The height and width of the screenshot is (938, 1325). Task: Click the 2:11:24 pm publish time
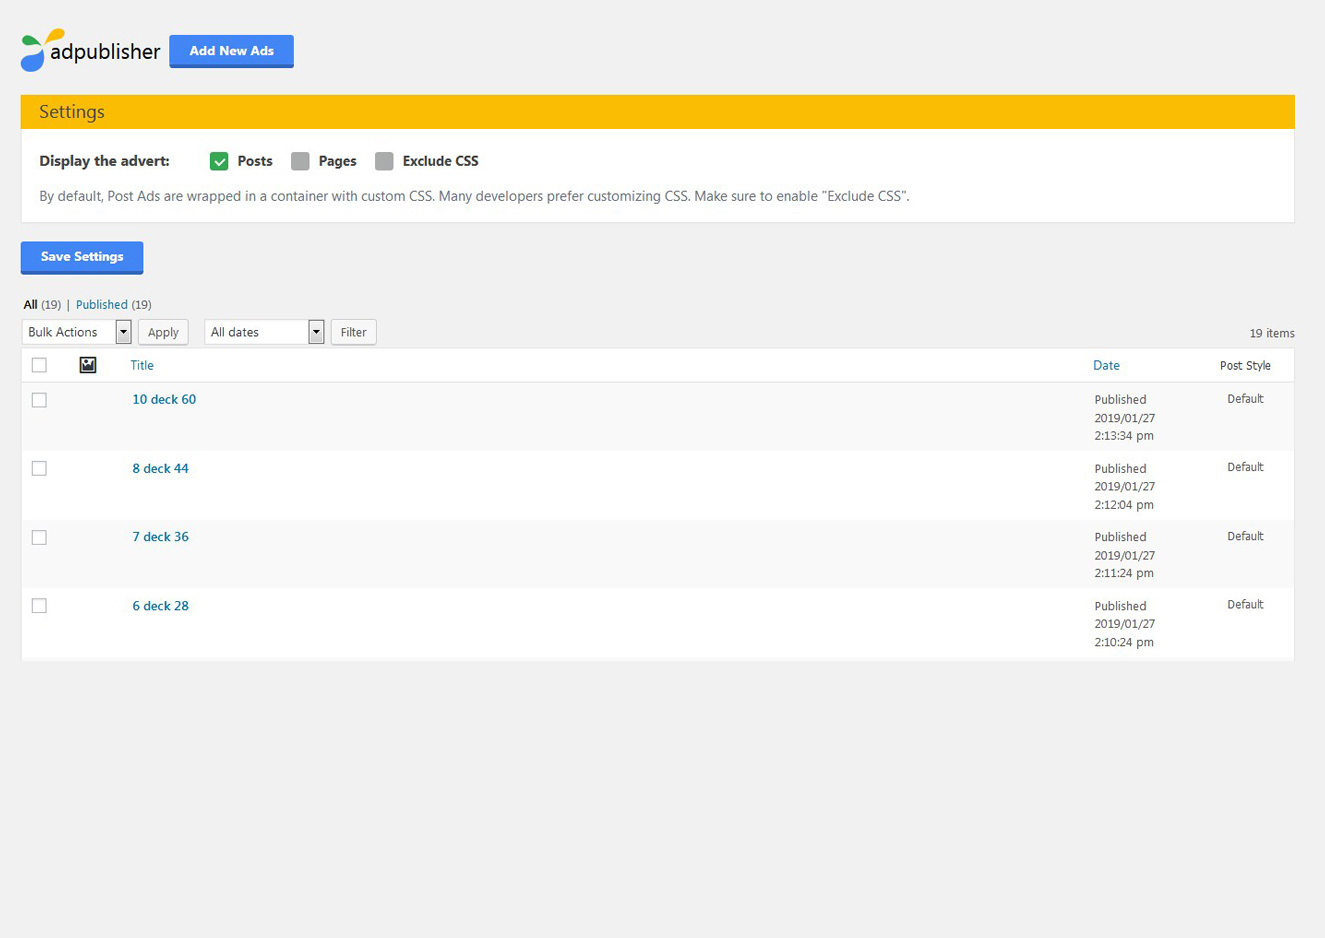pyautogui.click(x=1124, y=573)
